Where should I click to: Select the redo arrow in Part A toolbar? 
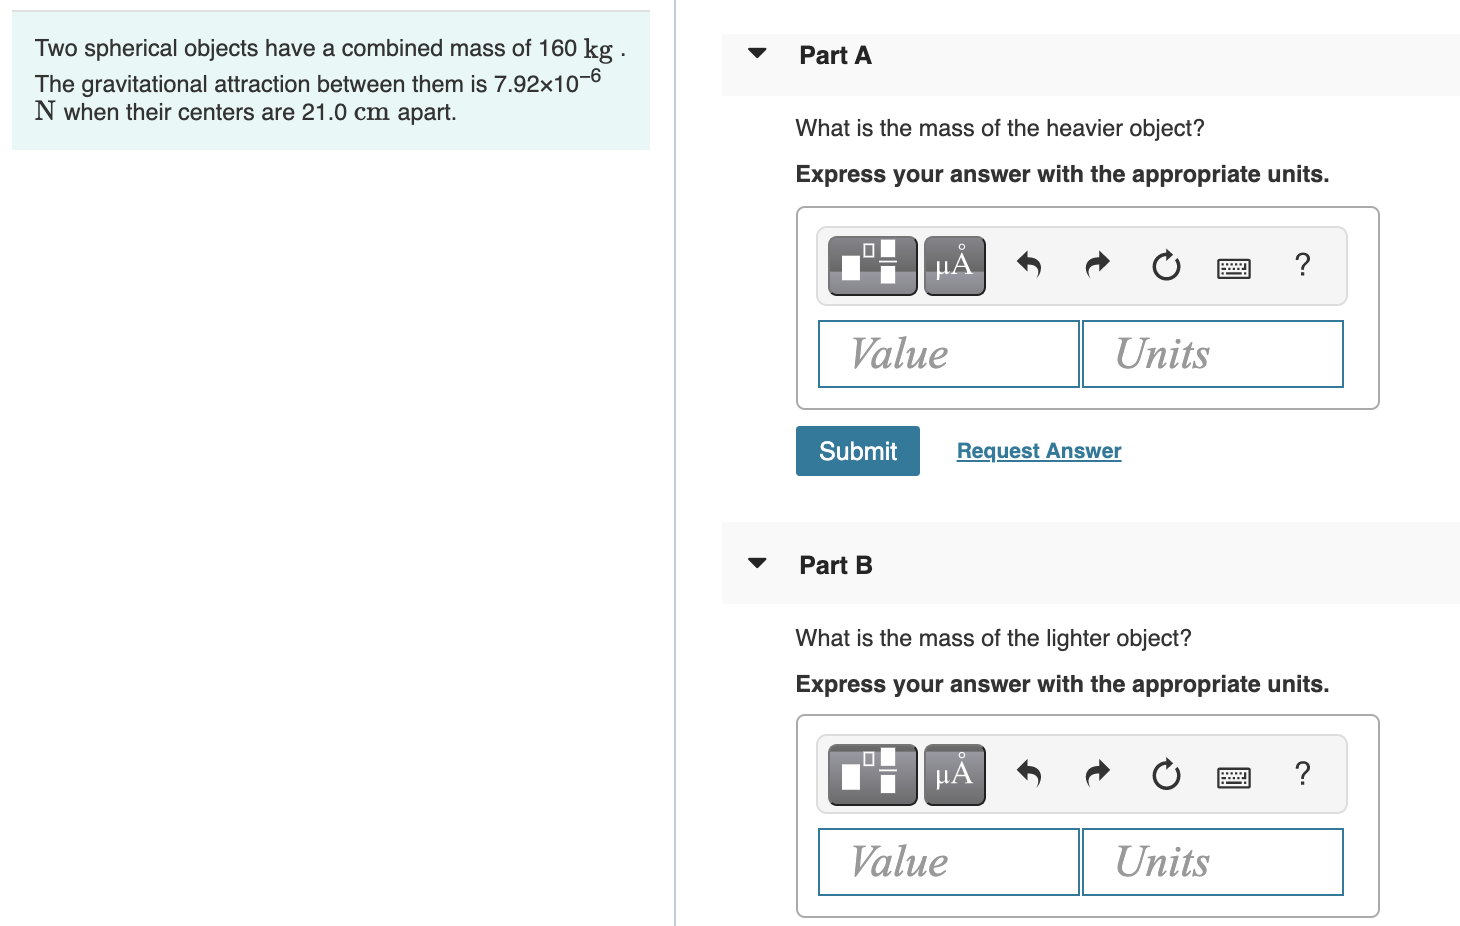(1096, 265)
